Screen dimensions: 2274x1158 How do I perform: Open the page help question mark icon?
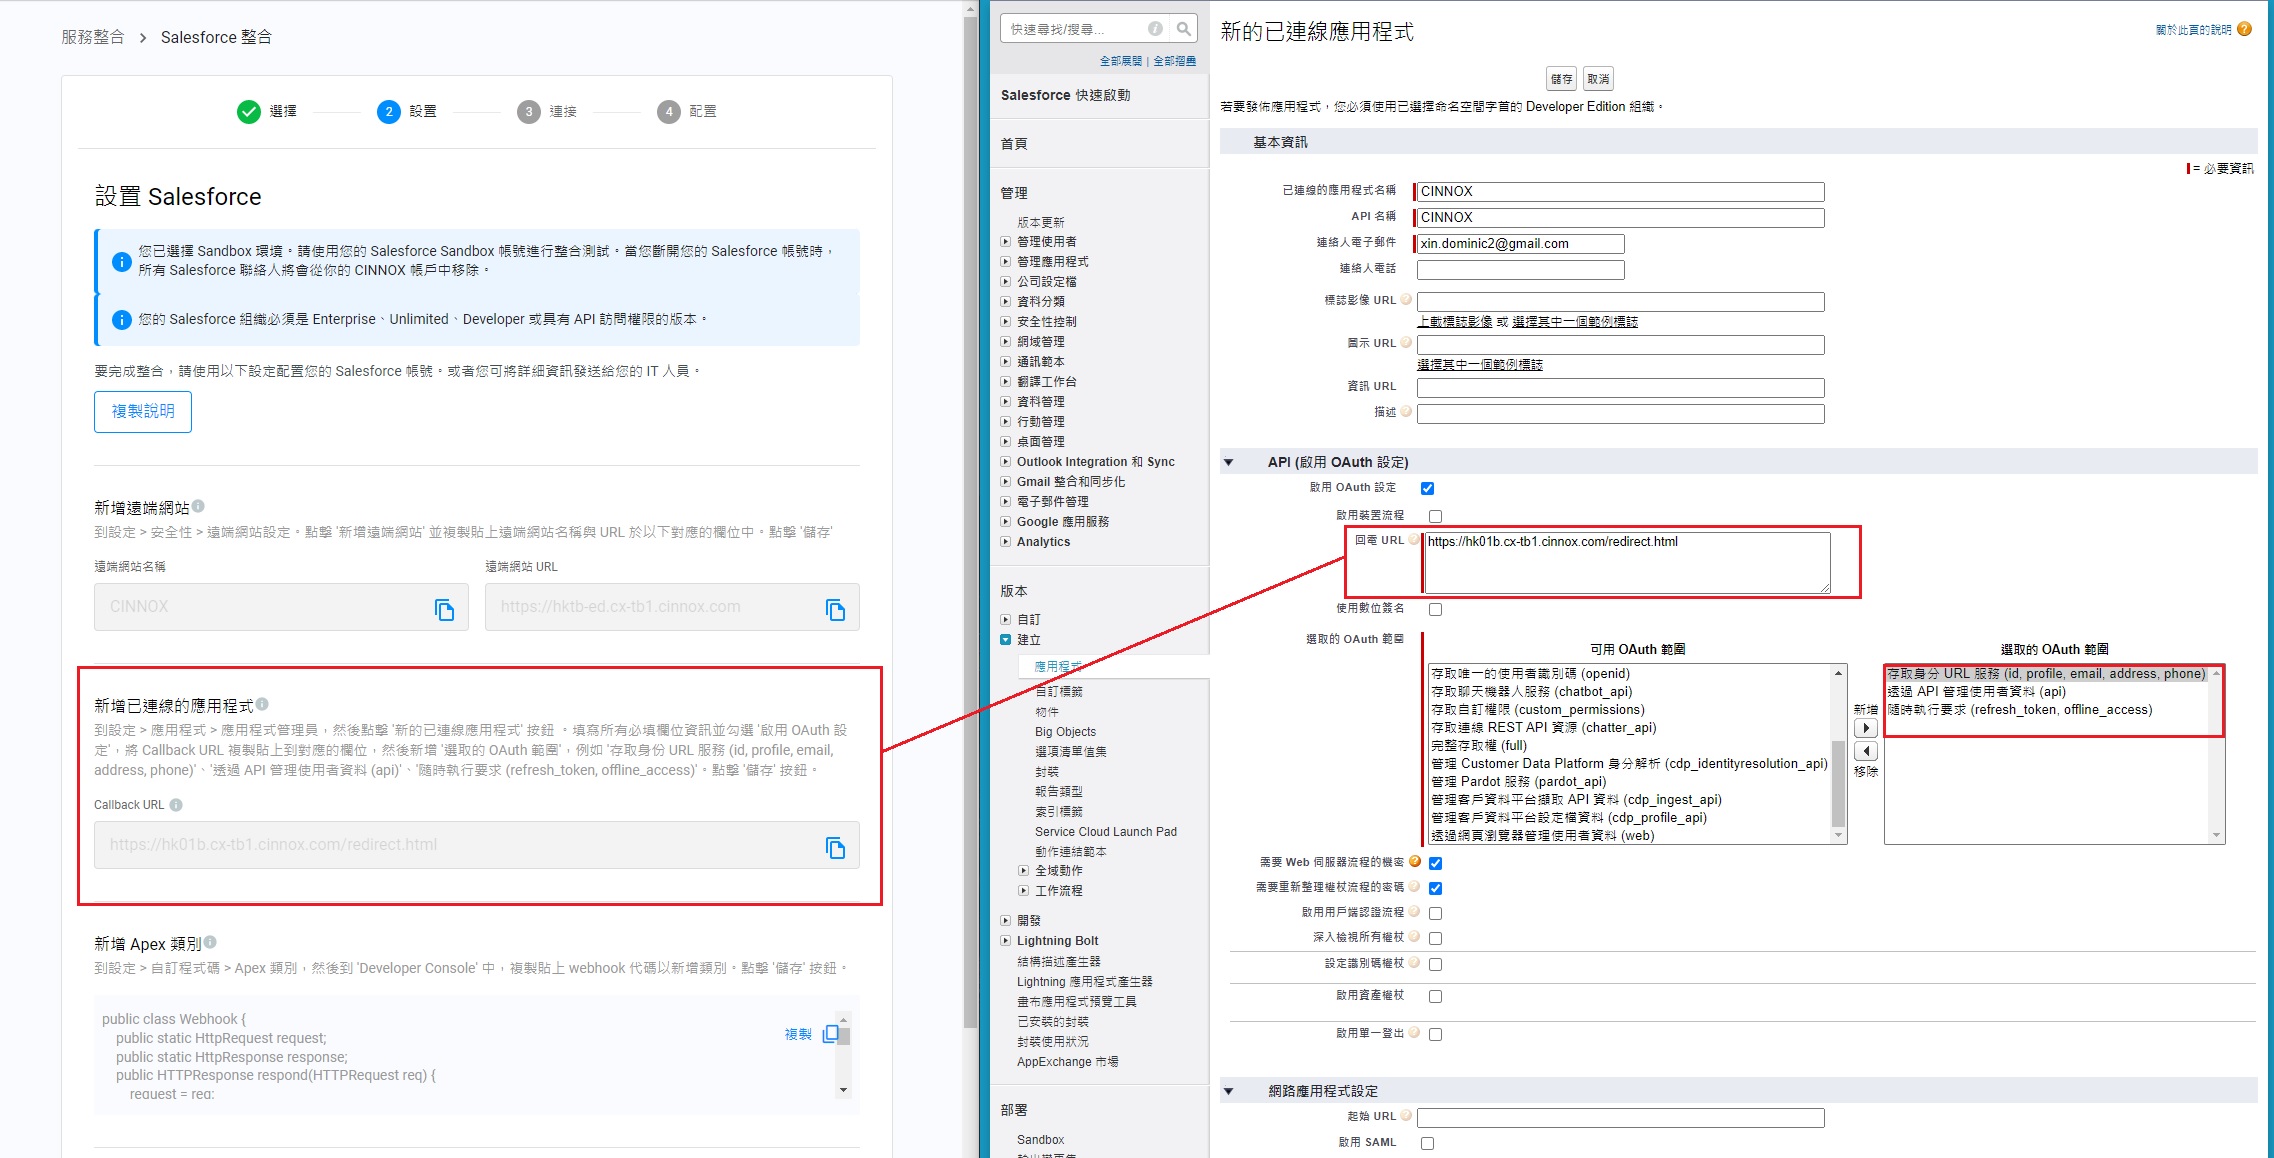point(2244,29)
